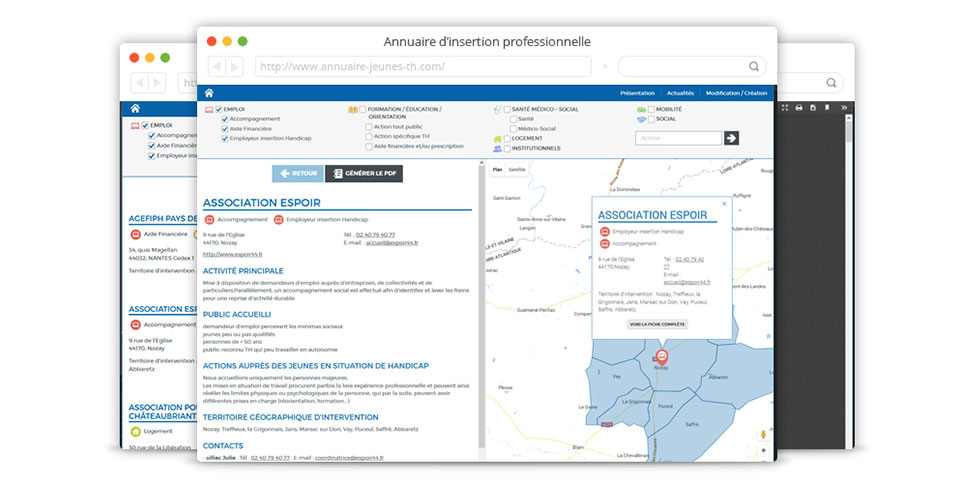This screenshot has height=500, width=960.
Task: Click red Accompagnement icon under Association Espoir title
Action: point(209,220)
